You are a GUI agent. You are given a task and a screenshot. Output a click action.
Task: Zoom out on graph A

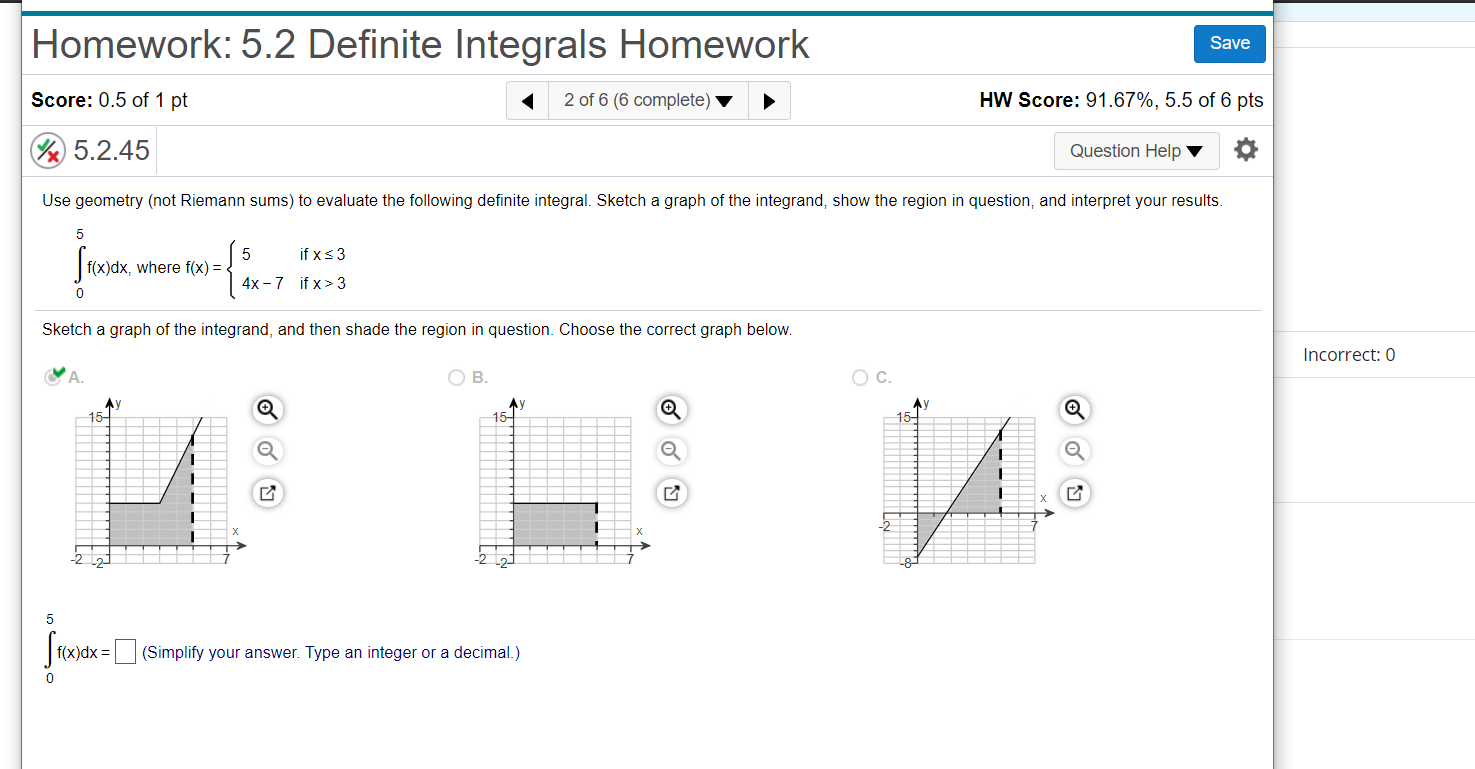(x=267, y=451)
